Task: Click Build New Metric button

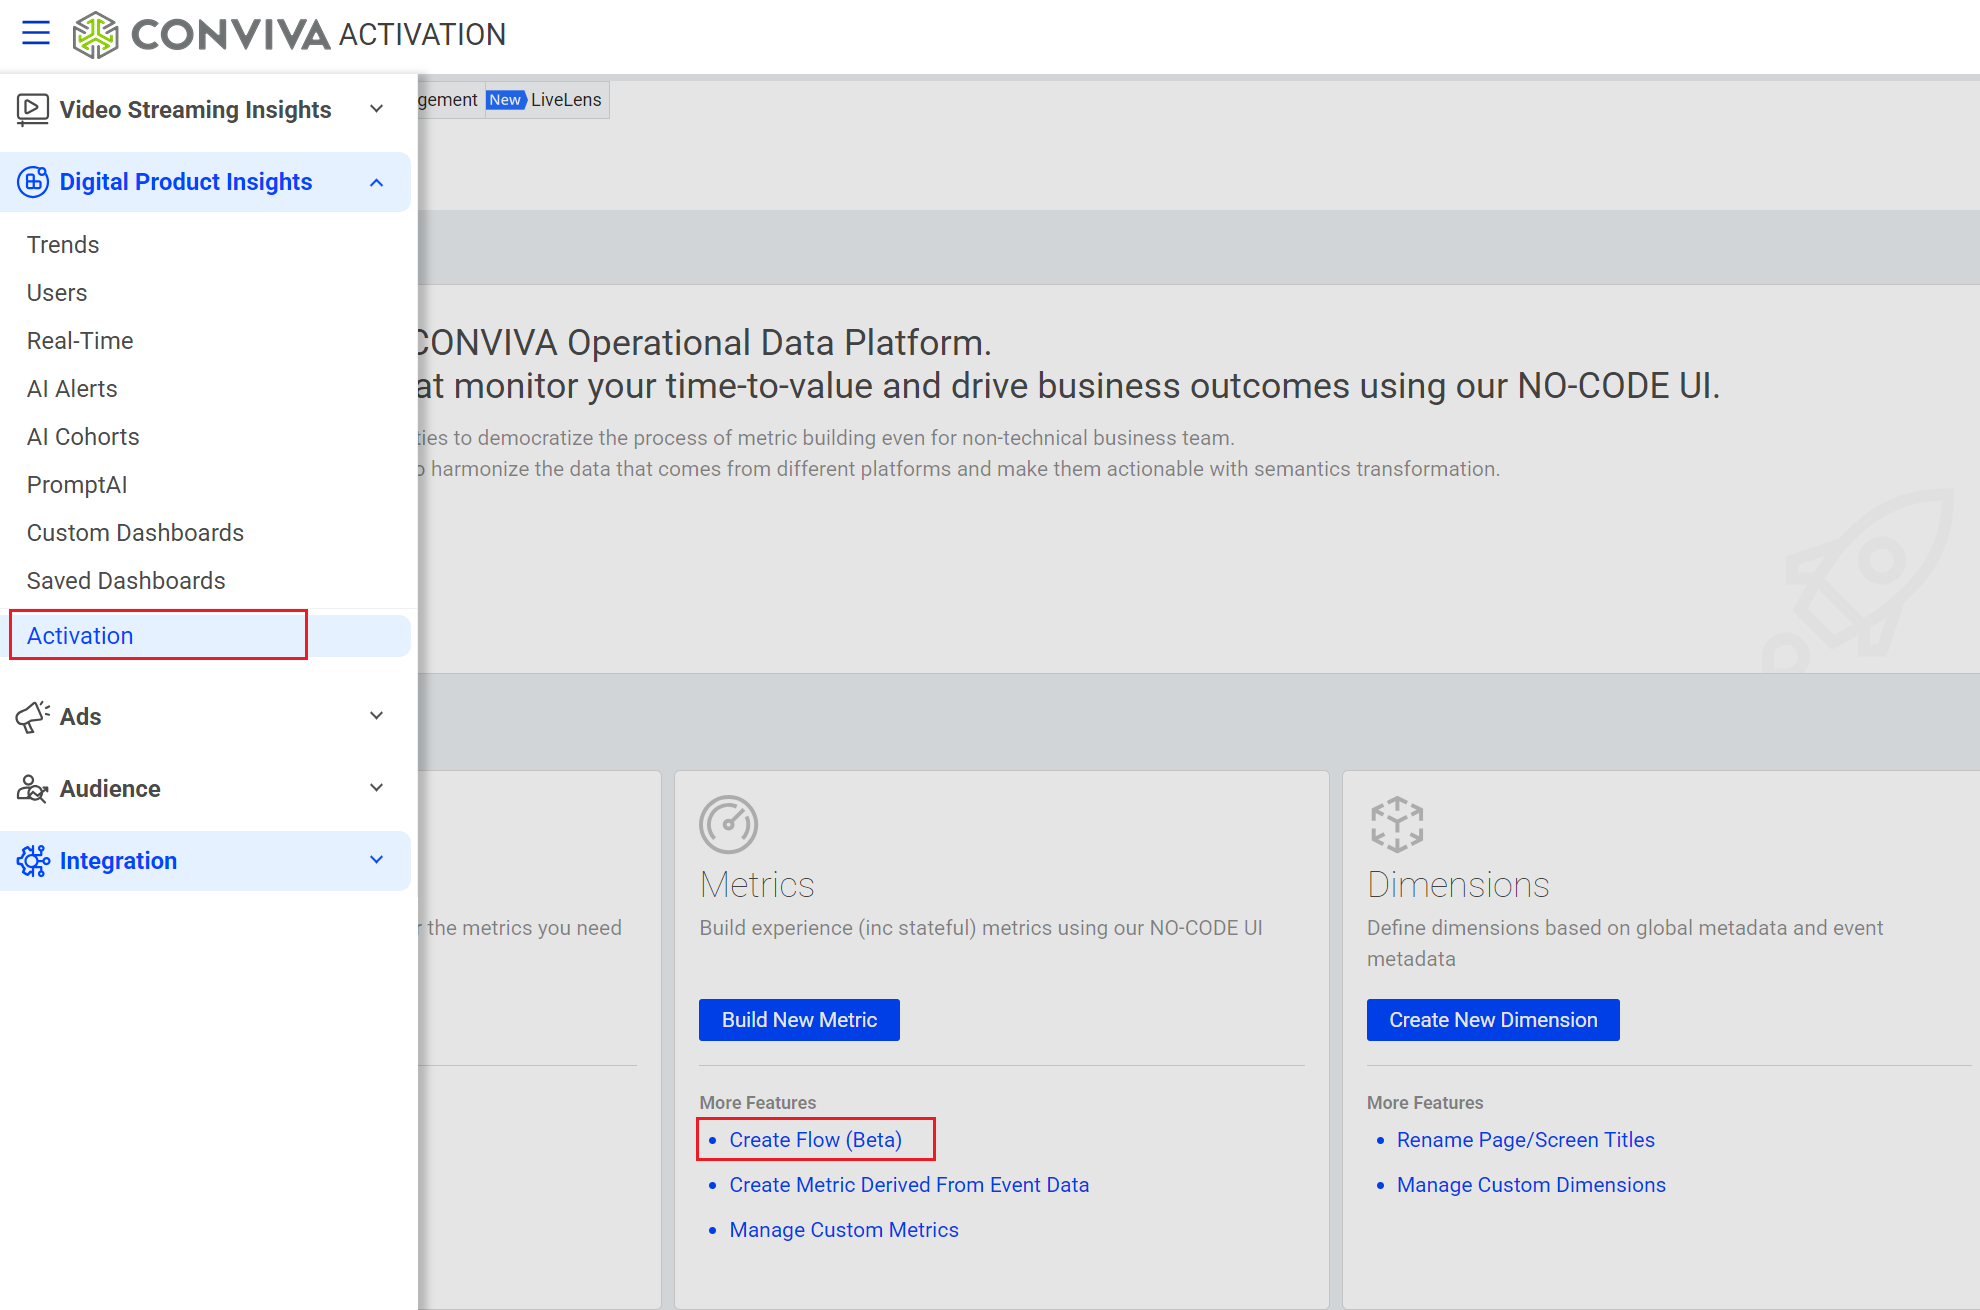Action: pyautogui.click(x=799, y=1020)
